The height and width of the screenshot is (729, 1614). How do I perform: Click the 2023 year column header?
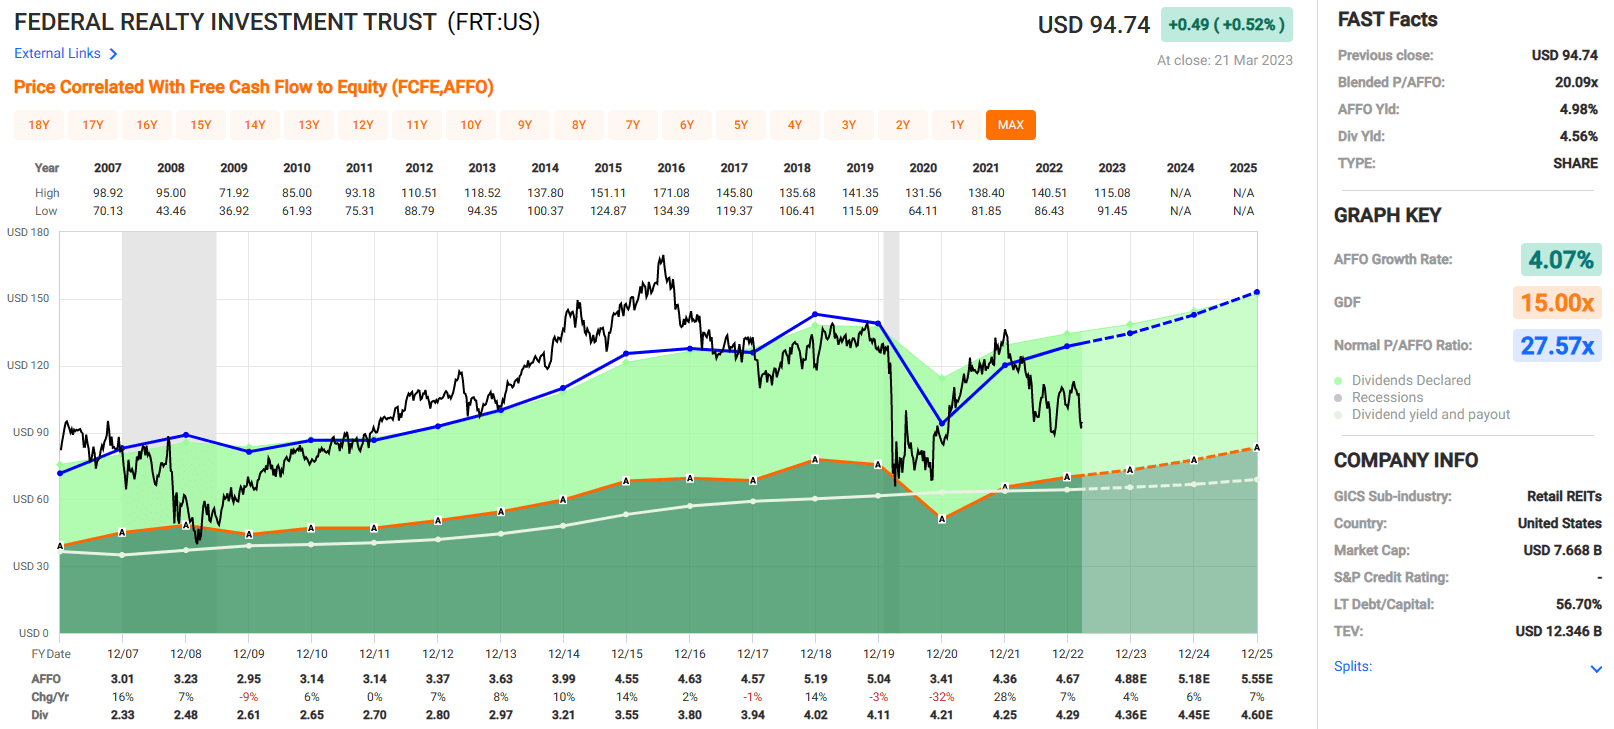click(x=1112, y=168)
